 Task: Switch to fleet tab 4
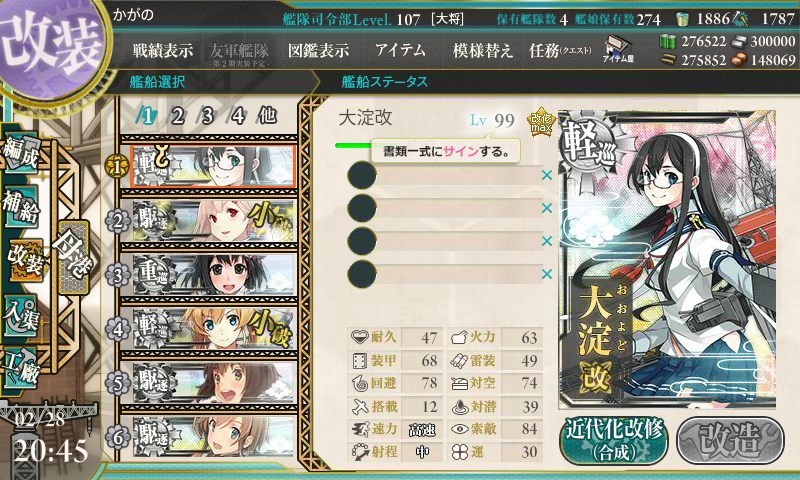pyautogui.click(x=238, y=116)
